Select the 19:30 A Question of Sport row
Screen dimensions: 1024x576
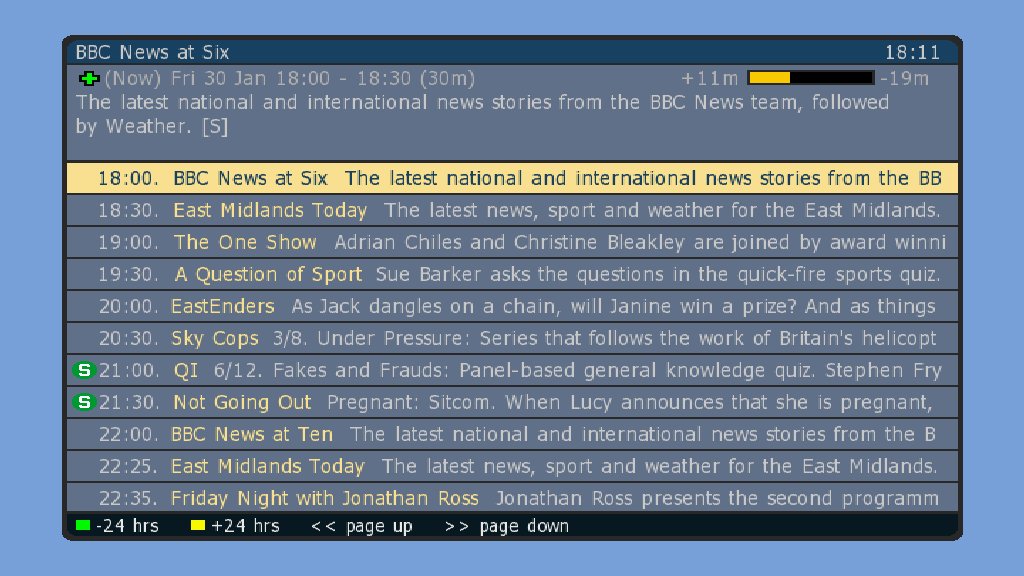tap(512, 274)
